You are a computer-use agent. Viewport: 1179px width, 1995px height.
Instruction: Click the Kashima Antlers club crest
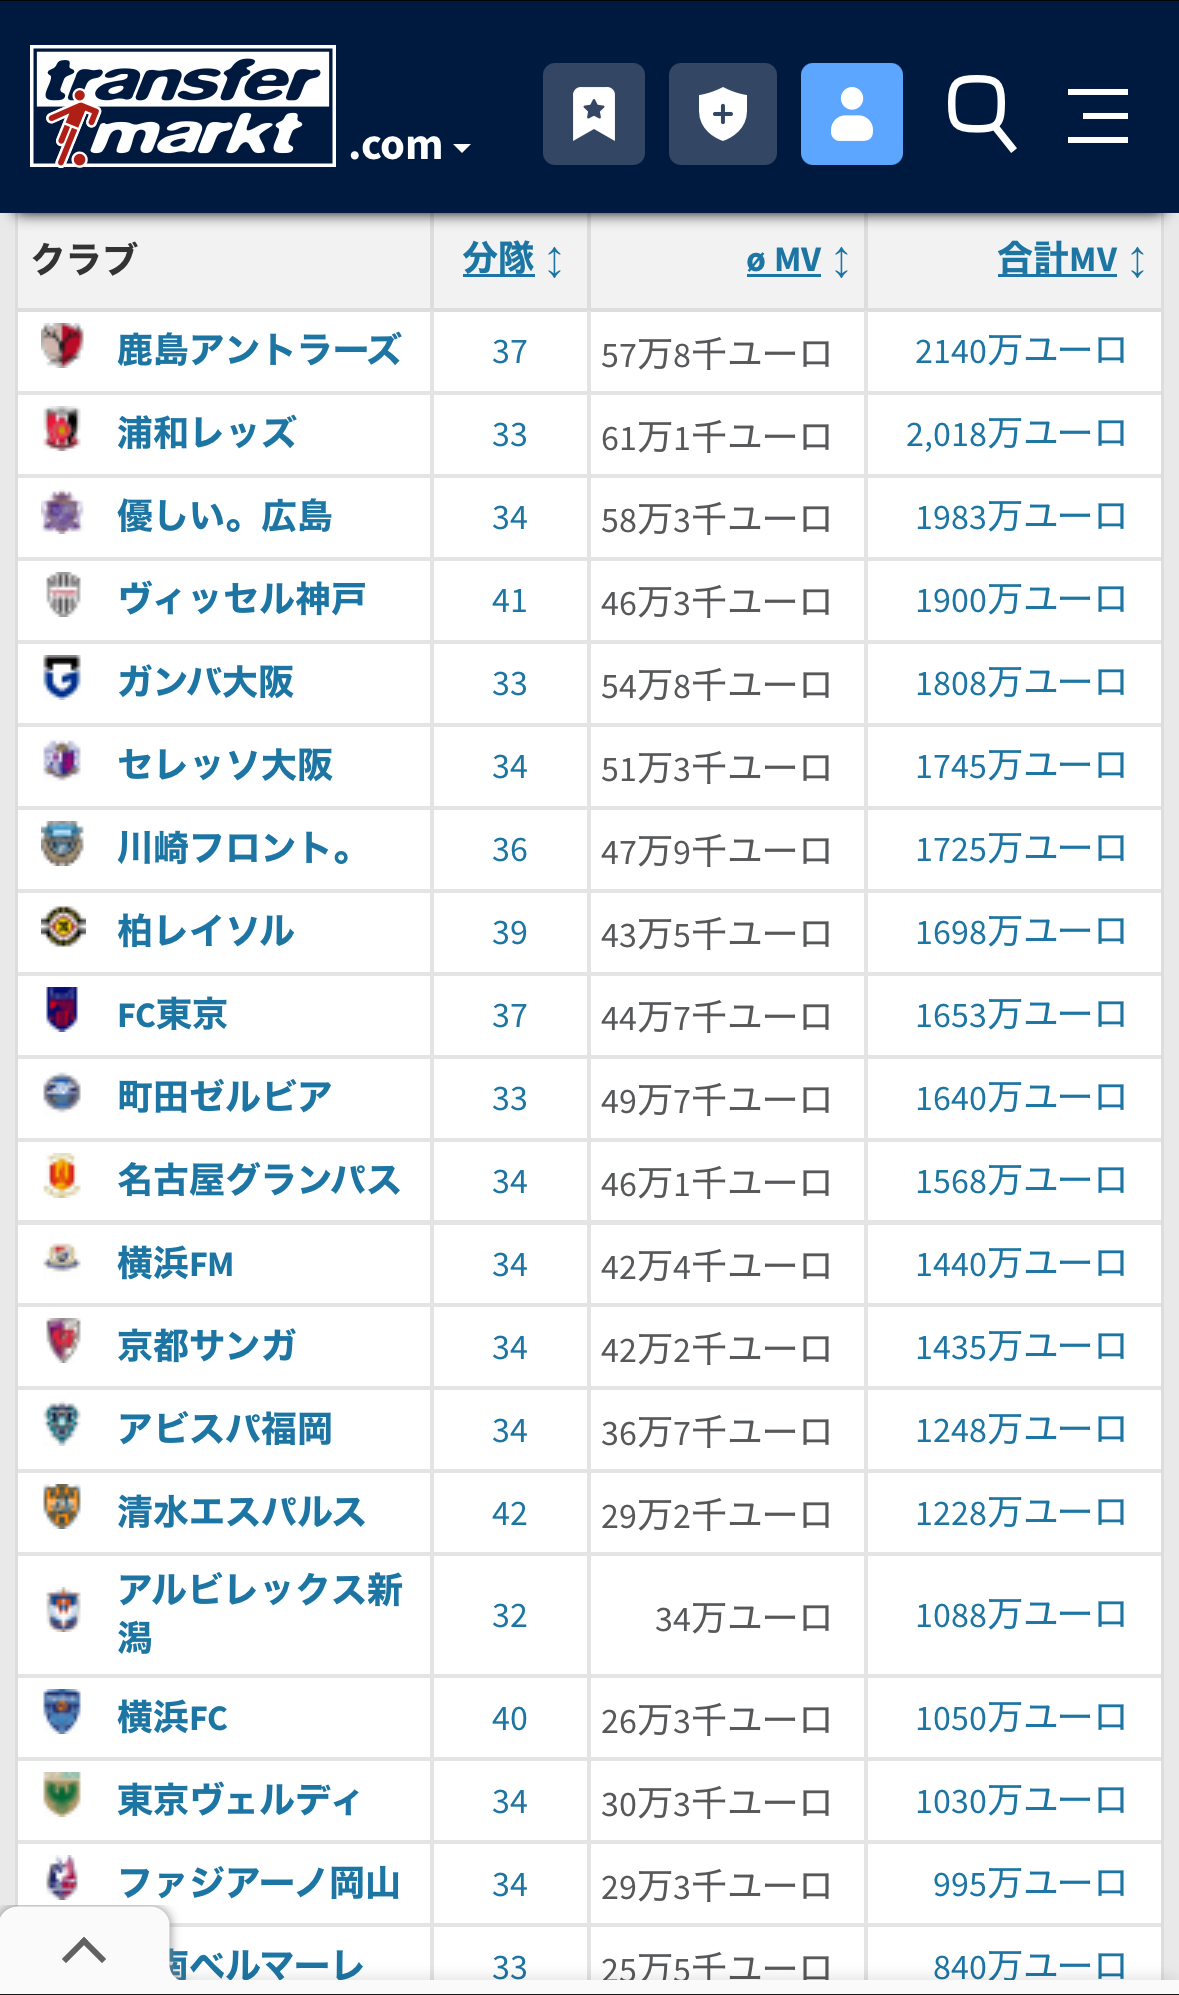[x=62, y=346]
